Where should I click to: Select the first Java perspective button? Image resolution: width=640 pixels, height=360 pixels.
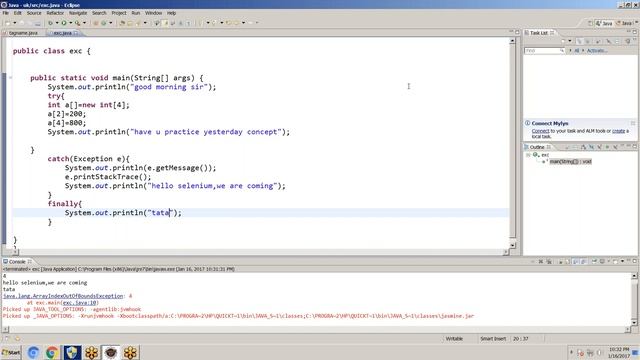[x=604, y=23]
